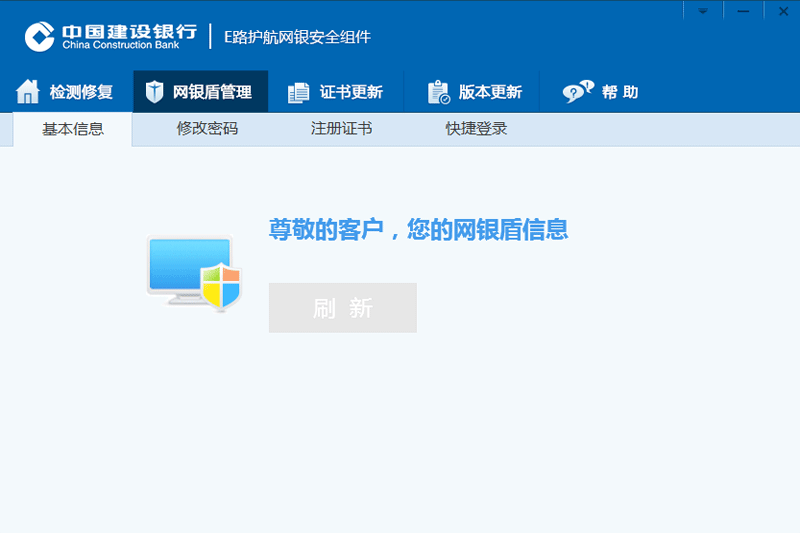
Task: Switch to the 注册证书 tab
Action: (341, 129)
